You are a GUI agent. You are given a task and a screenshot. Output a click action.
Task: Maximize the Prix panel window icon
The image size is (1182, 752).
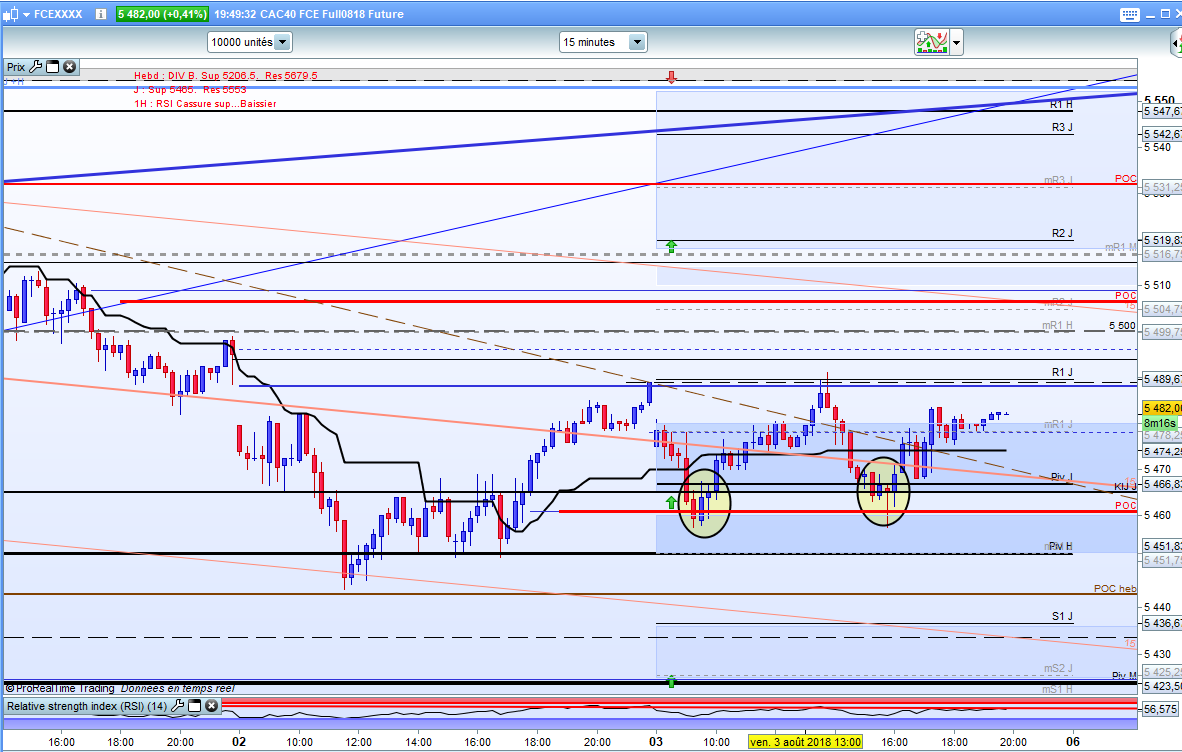point(53,67)
